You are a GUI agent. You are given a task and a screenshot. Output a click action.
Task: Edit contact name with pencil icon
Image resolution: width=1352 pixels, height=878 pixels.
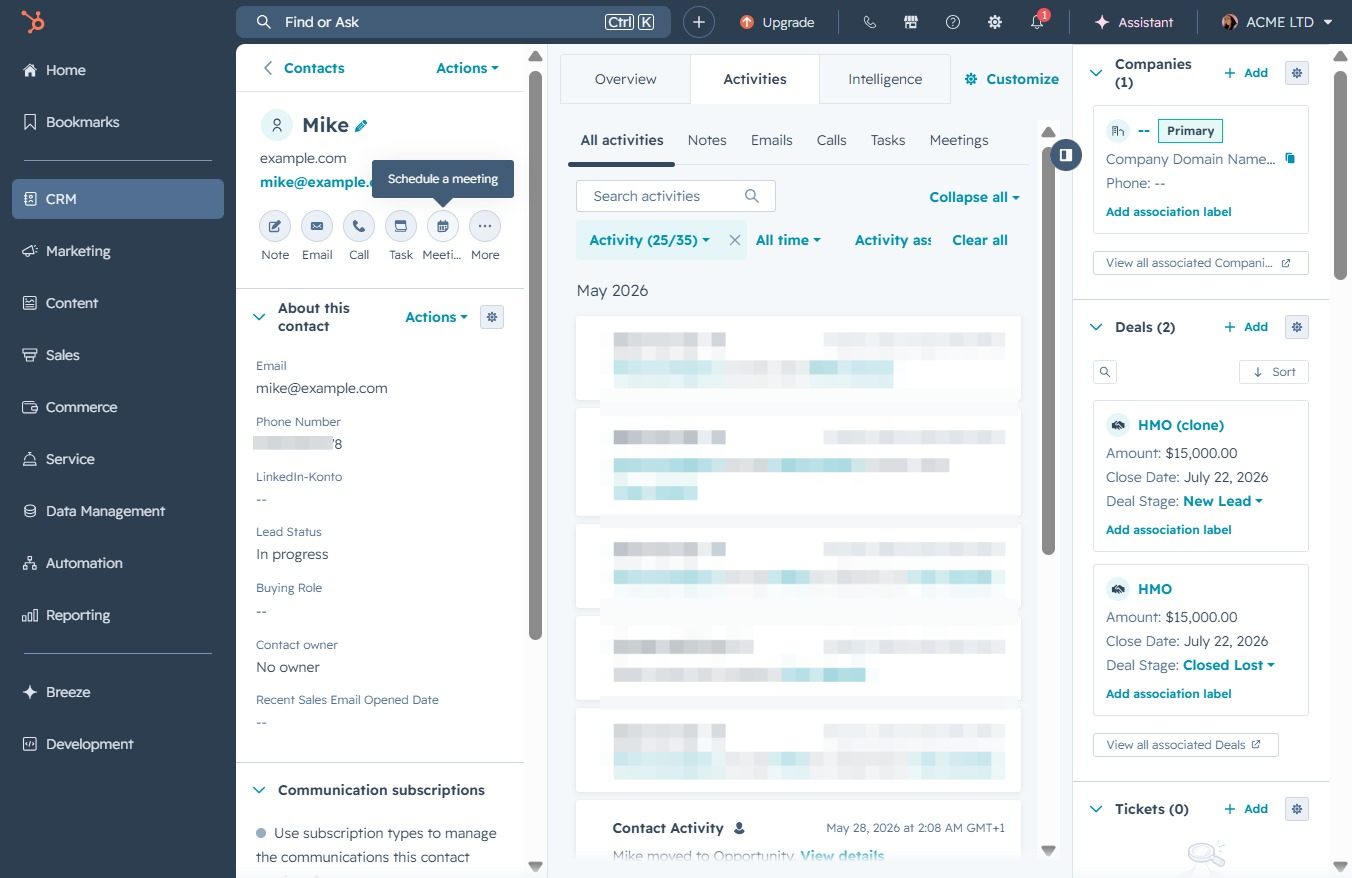(362, 126)
